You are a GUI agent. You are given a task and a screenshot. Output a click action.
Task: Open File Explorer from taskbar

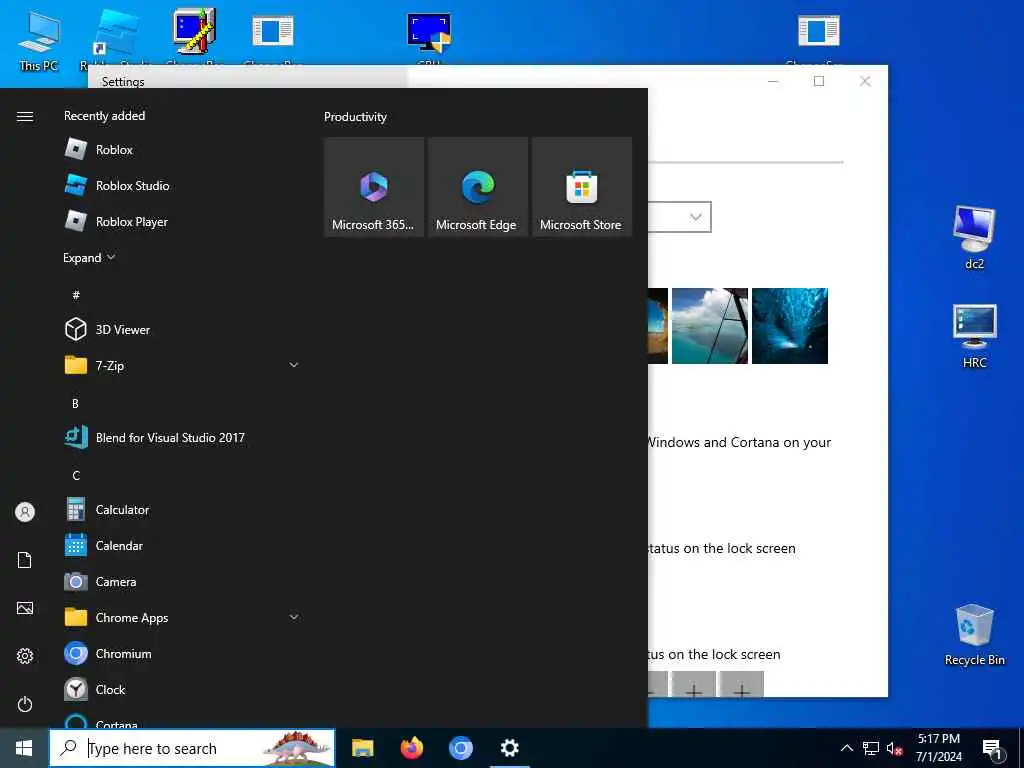[362, 748]
